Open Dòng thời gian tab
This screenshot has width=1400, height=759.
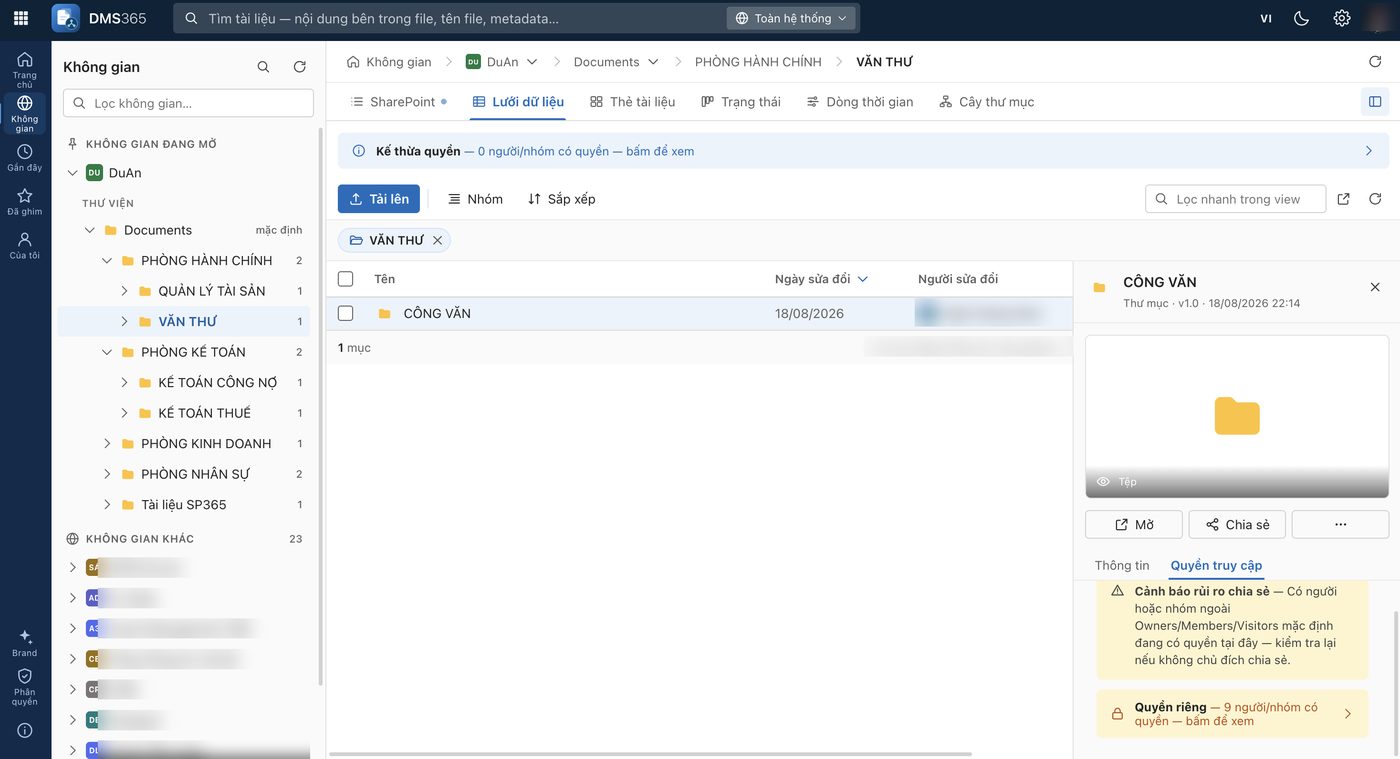(x=860, y=102)
